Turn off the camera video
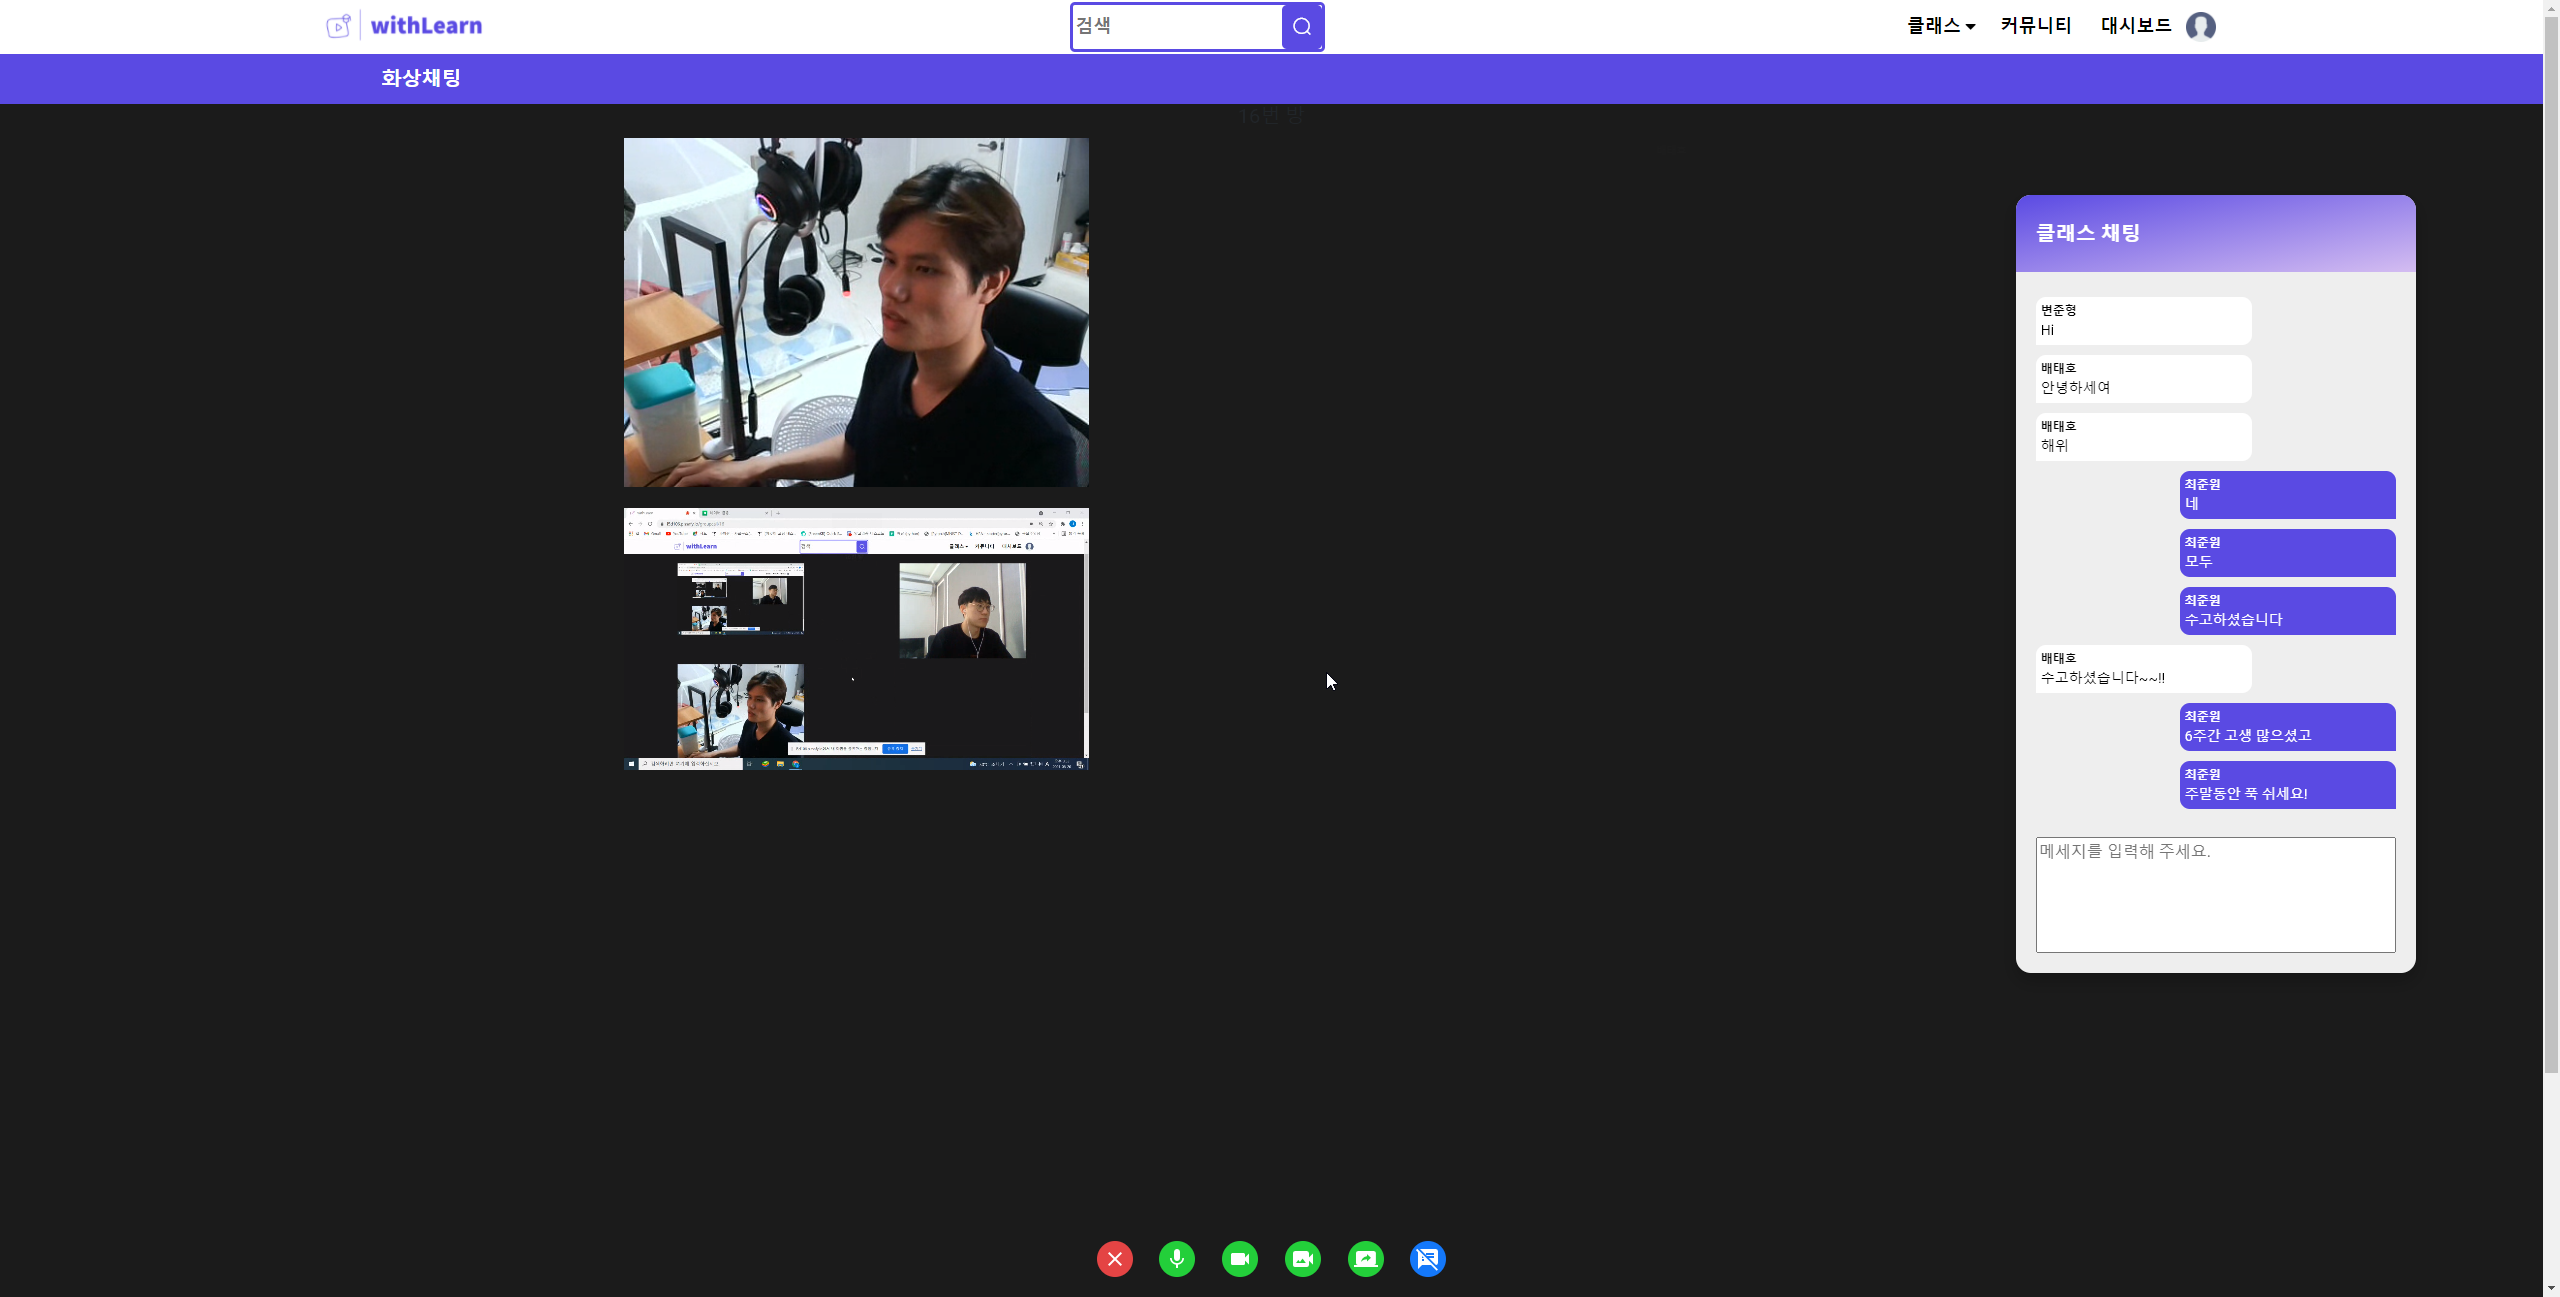This screenshot has height=1297, width=2560. pos(1240,1259)
